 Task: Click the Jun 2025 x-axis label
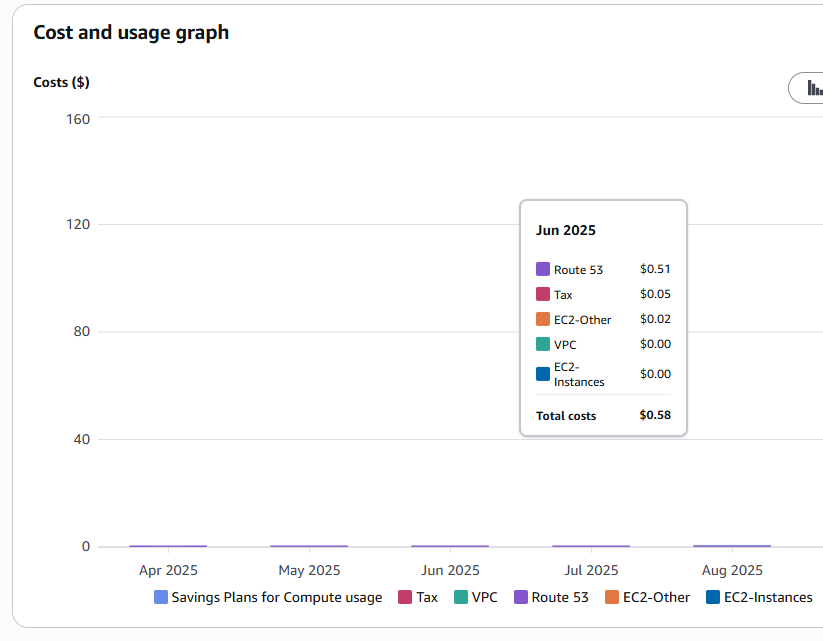pyautogui.click(x=450, y=571)
